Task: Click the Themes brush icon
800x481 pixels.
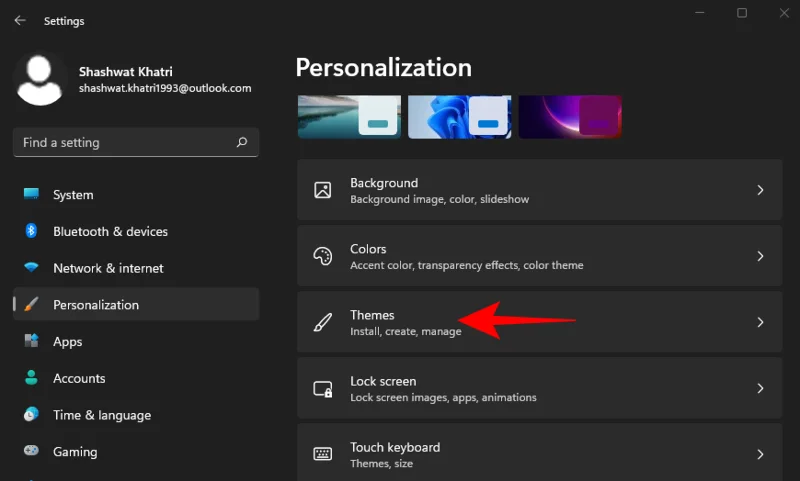Action: click(x=322, y=322)
